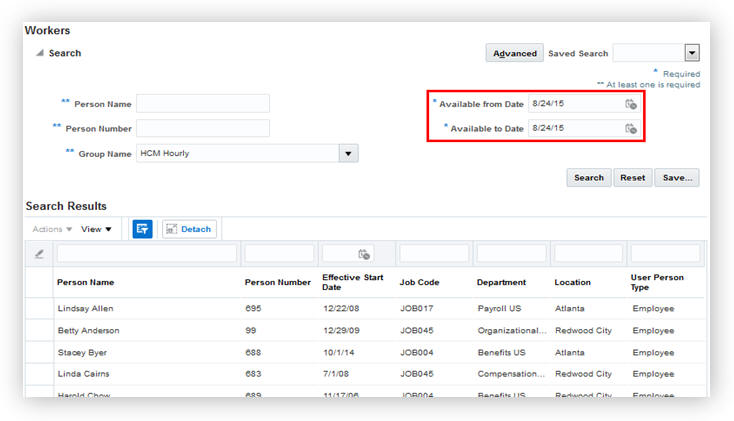Focus the Person Name search field
This screenshot has height=421, width=734.
coord(203,103)
